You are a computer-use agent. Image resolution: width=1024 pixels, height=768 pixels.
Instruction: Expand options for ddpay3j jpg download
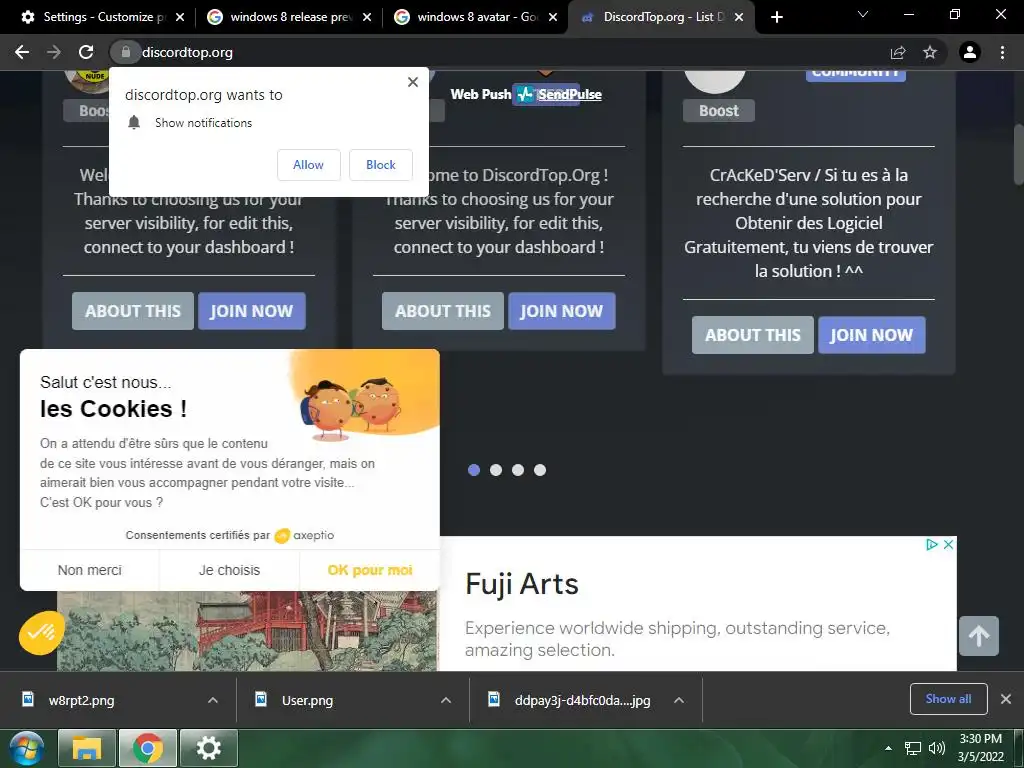(x=679, y=700)
